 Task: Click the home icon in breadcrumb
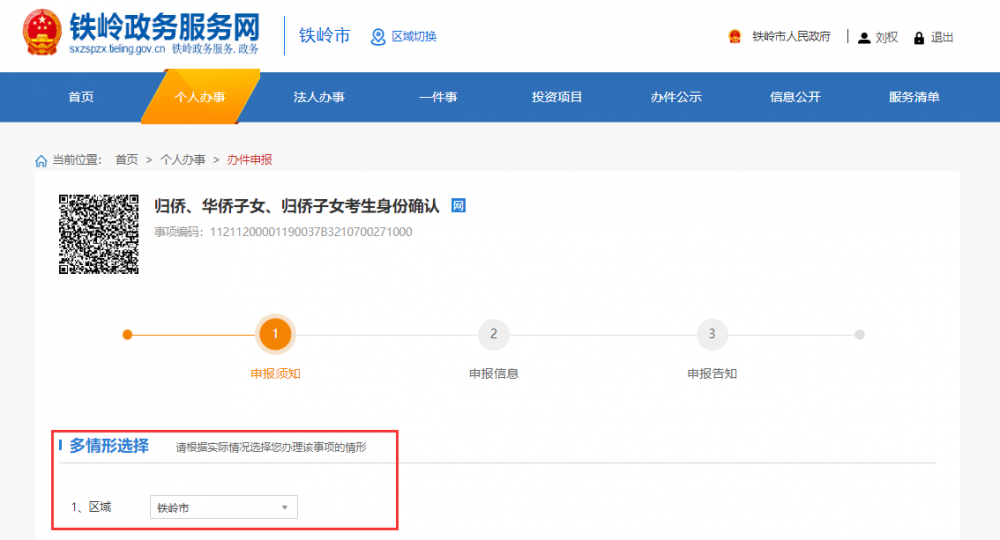pyautogui.click(x=41, y=161)
